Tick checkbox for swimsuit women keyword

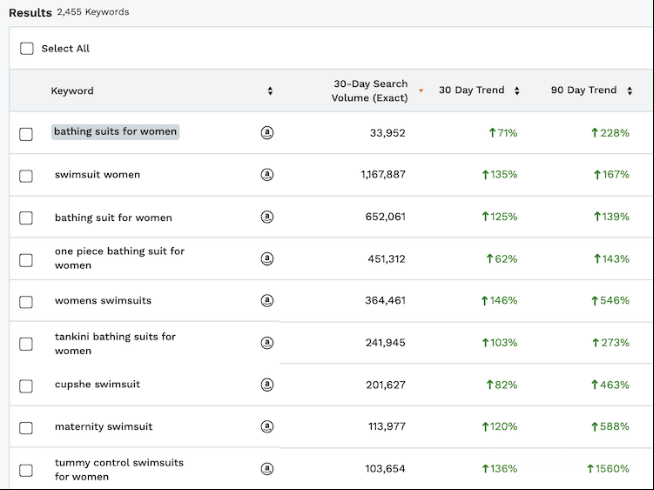[26, 176]
